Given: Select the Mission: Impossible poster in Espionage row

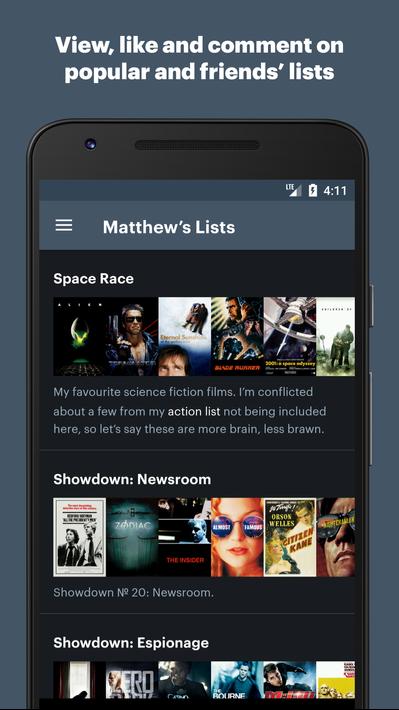Looking at the screenshot, I should (290, 681).
